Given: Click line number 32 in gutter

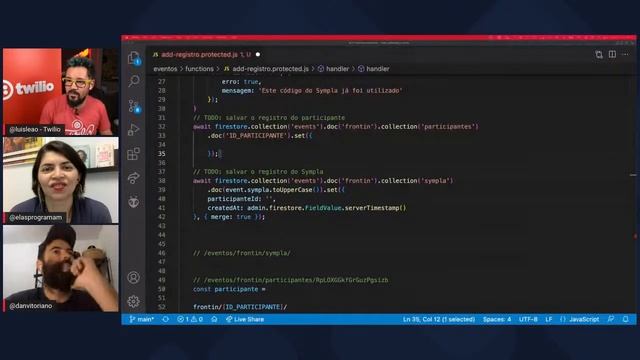Looking at the screenshot, I should tap(162, 127).
